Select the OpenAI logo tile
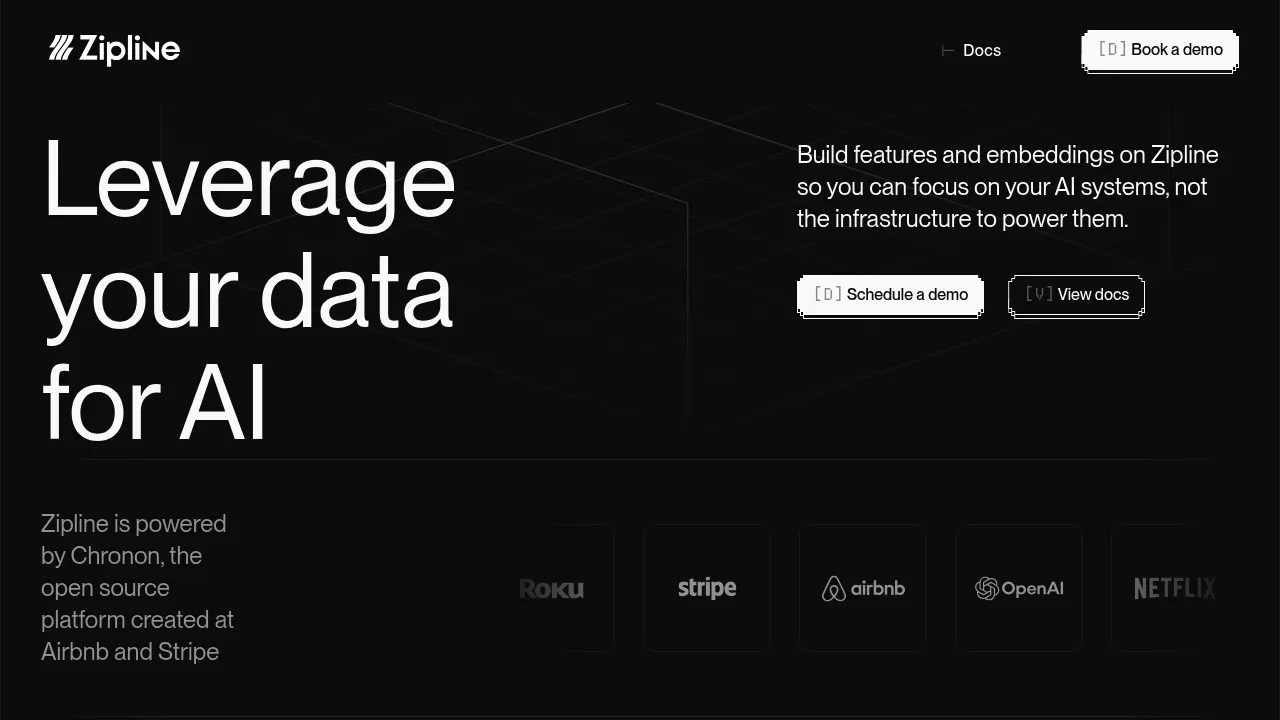The width and height of the screenshot is (1280, 720). coord(1019,588)
